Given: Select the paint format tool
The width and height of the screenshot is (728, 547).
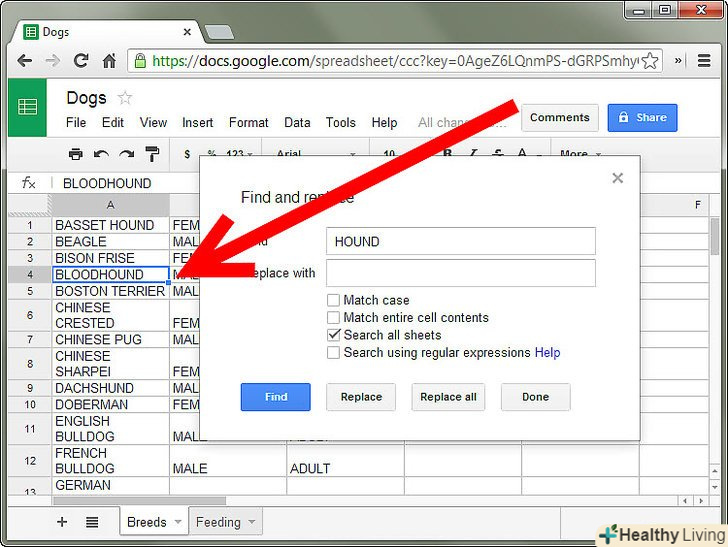Looking at the screenshot, I should click(152, 154).
